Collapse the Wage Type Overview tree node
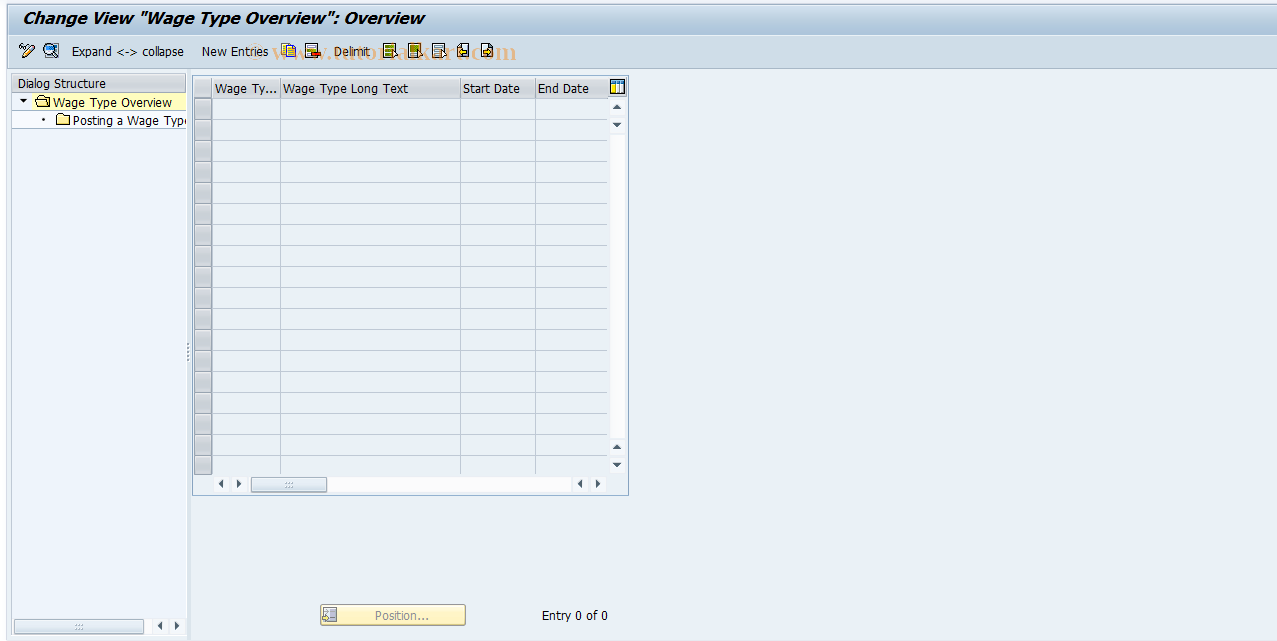This screenshot has height=641, width=1277. (24, 102)
